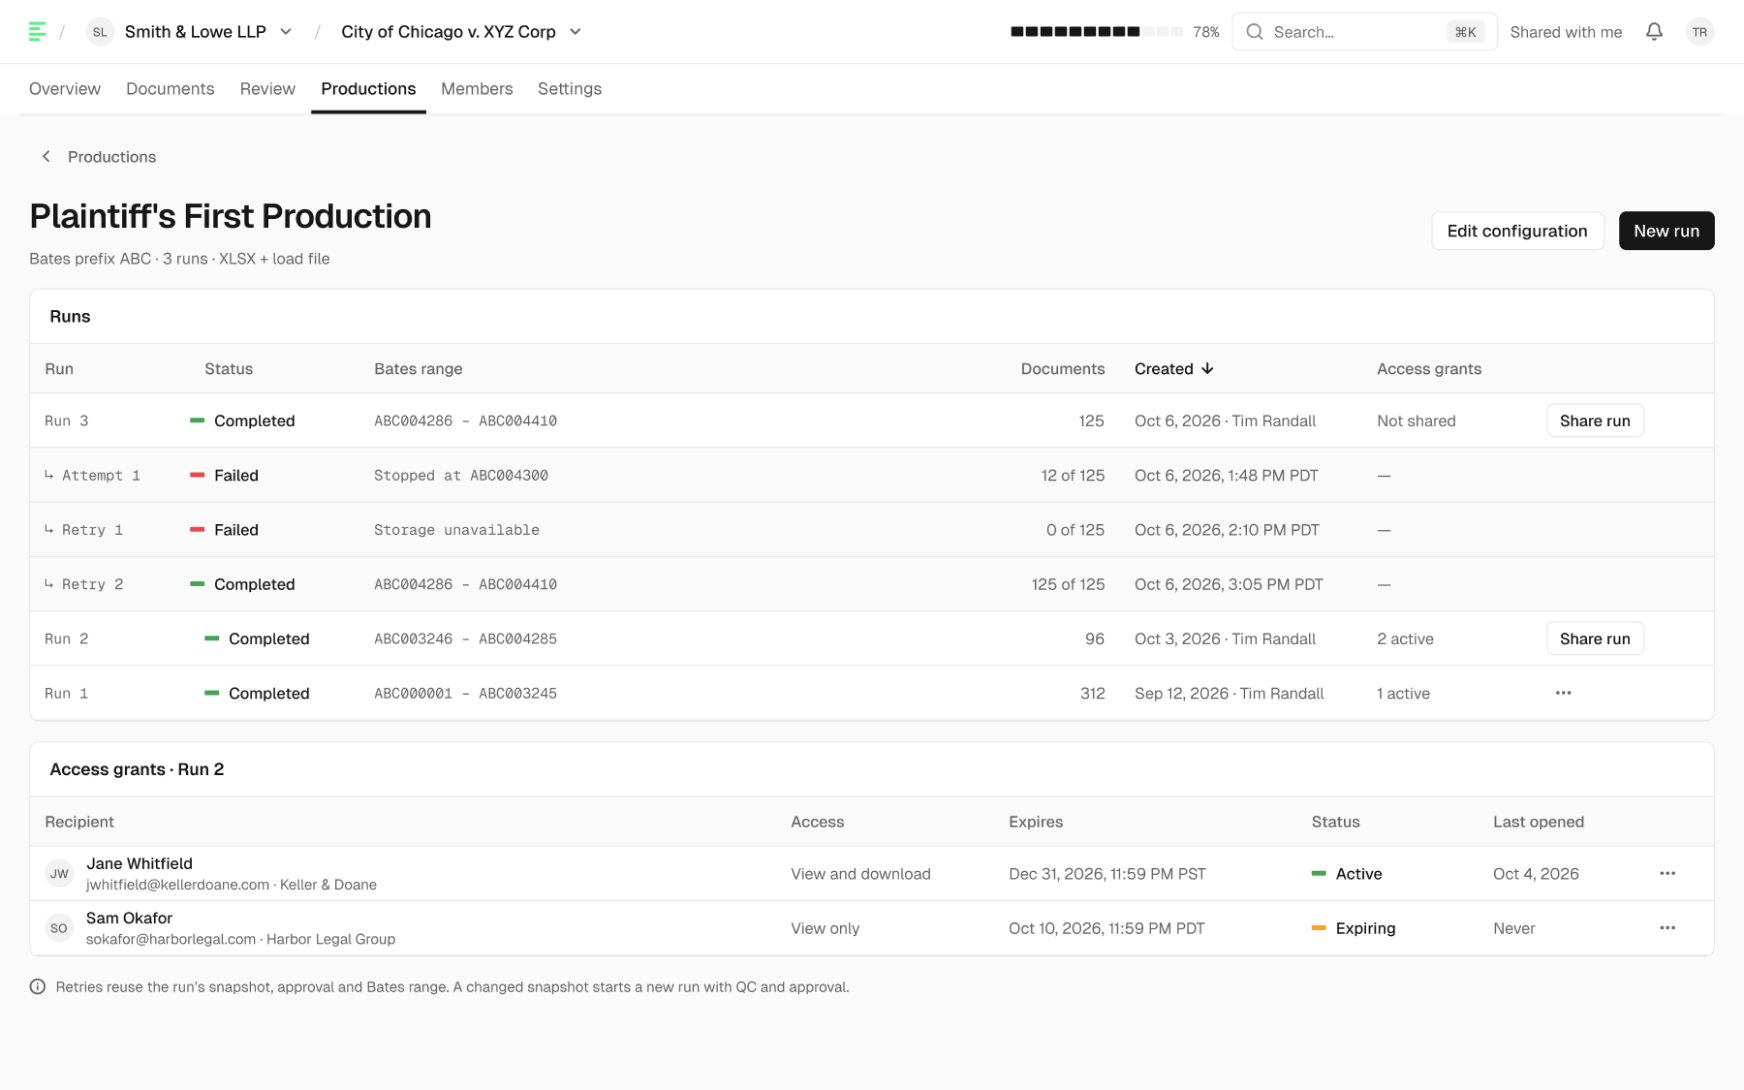Click the SO recipient avatar
The width and height of the screenshot is (1744, 1090).
coord(59,928)
